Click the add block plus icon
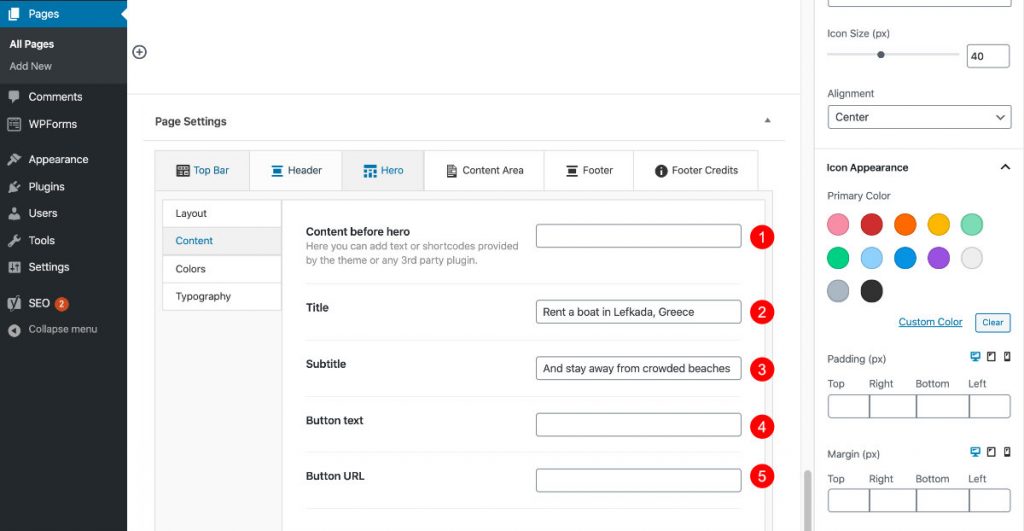The image size is (1024, 531). point(139,52)
